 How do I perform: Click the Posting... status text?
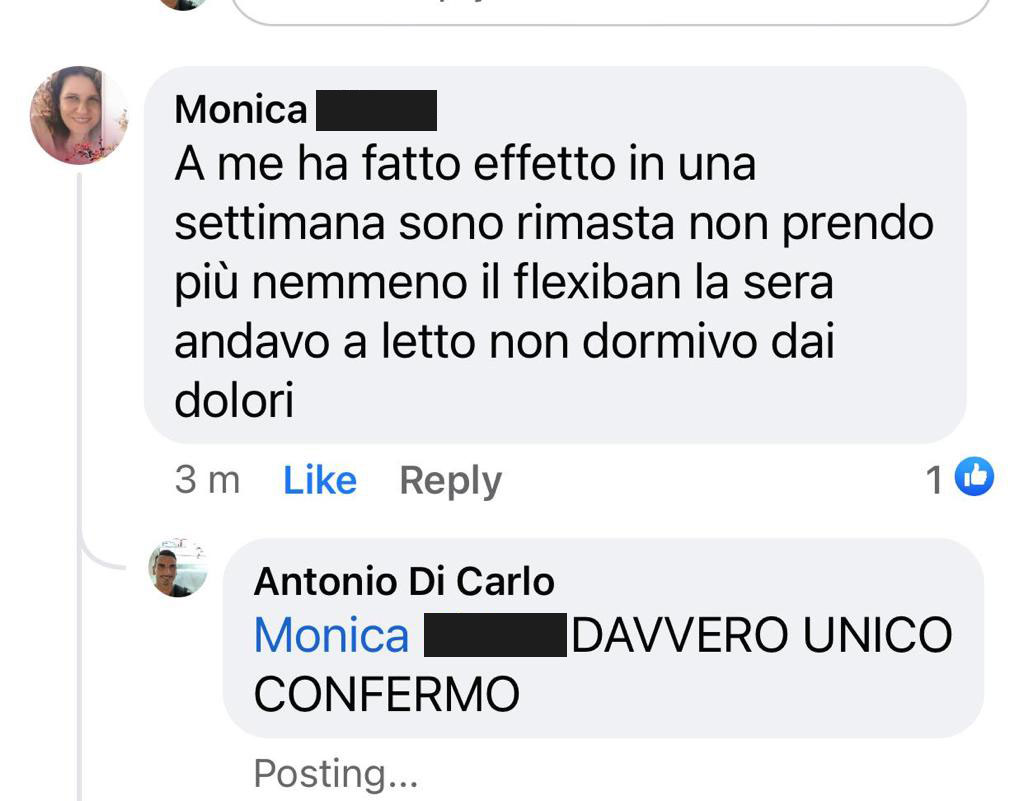336,774
